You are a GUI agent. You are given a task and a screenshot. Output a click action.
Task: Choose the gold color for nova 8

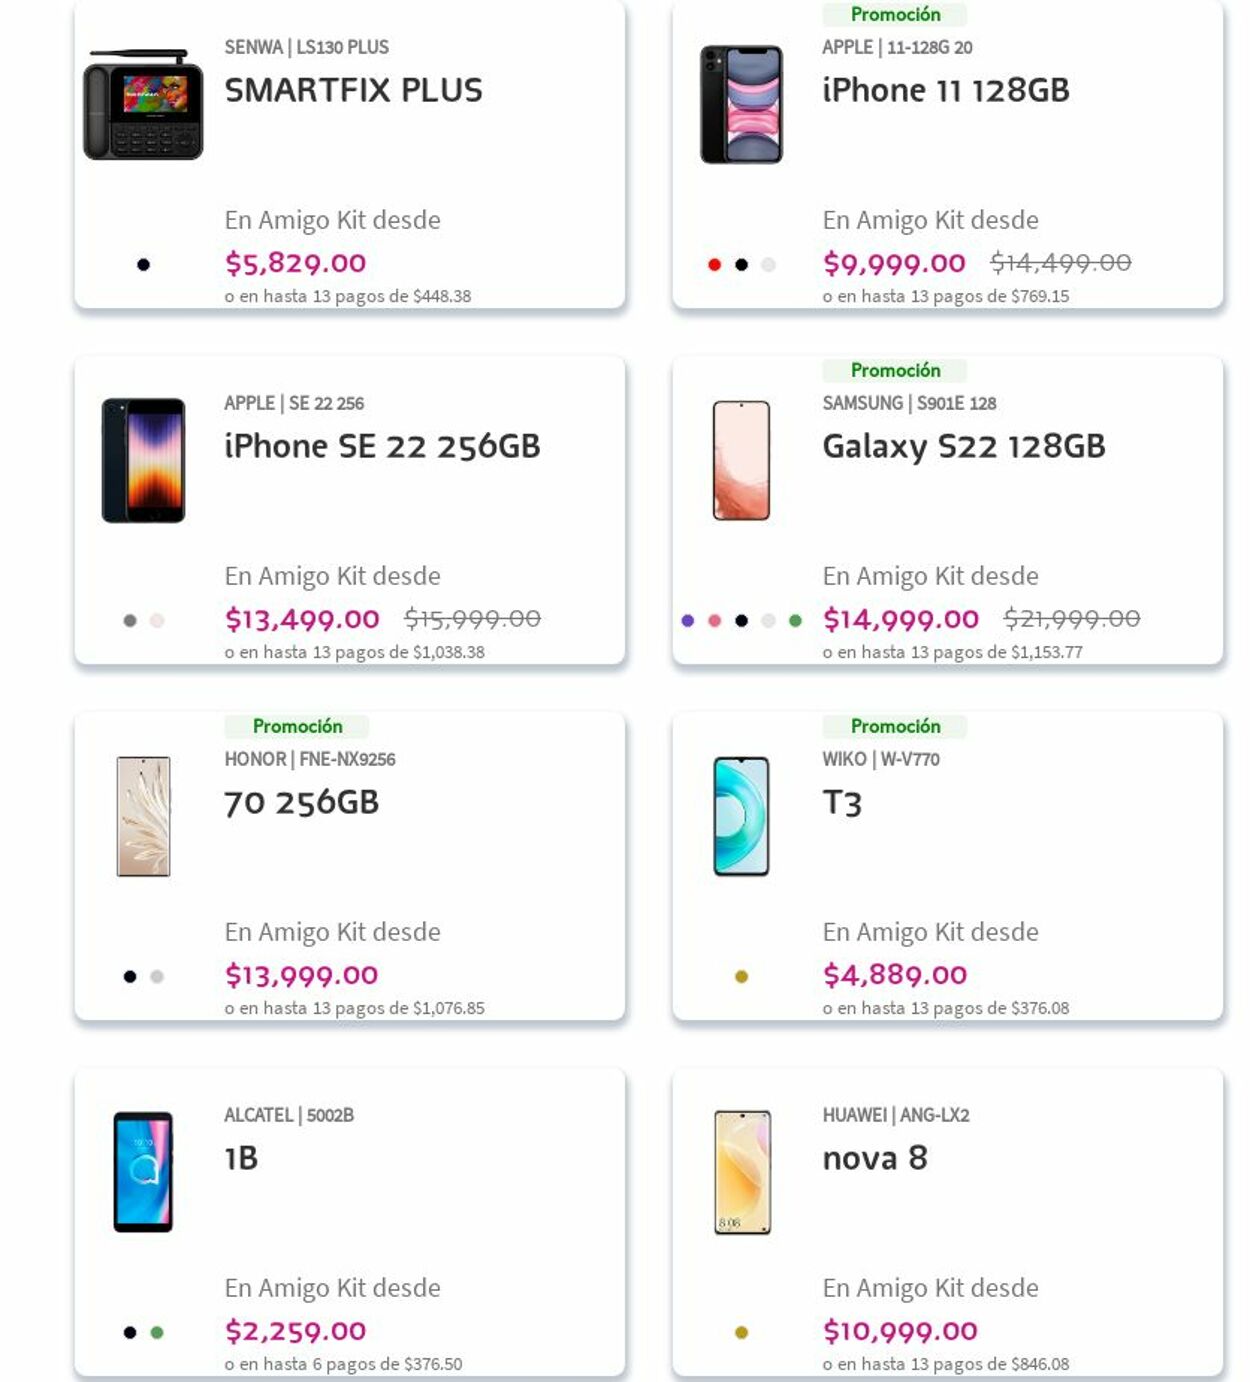[741, 1332]
